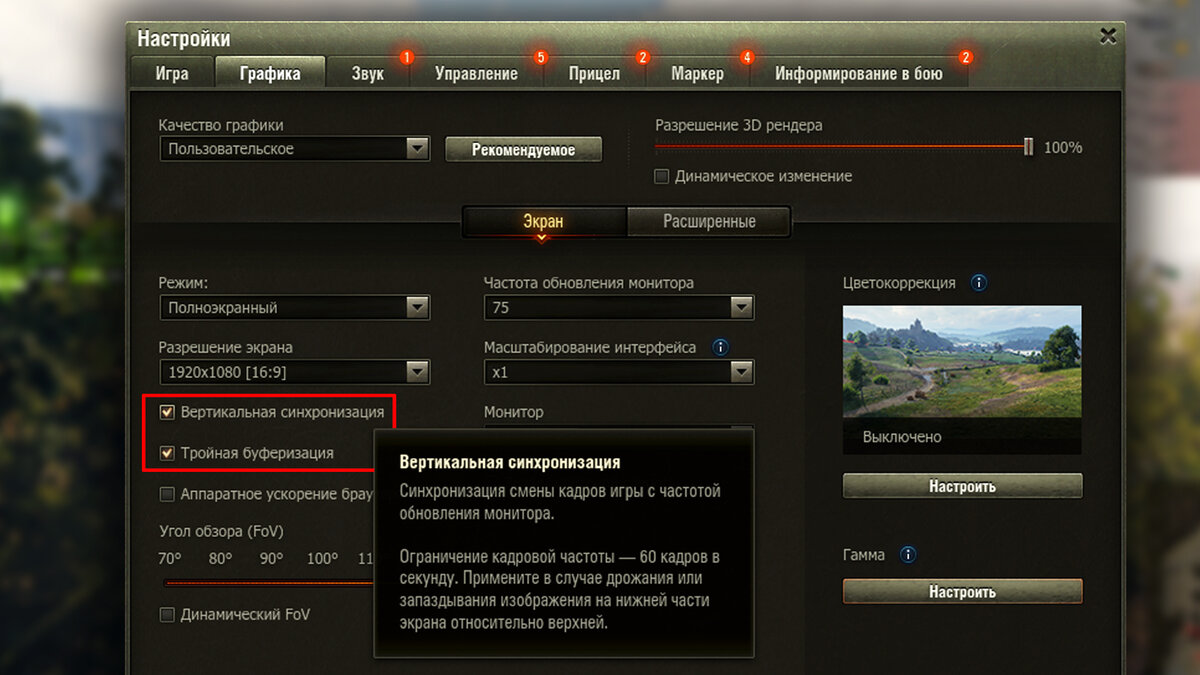Open the Качество графики dropdown
This screenshot has height=675, width=1200.
294,149
